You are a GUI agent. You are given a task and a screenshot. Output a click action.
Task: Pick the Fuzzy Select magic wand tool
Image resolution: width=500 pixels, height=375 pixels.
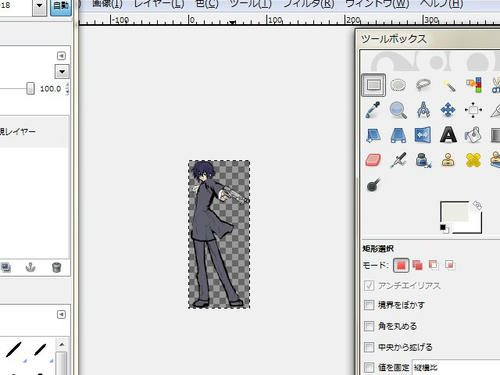449,86
